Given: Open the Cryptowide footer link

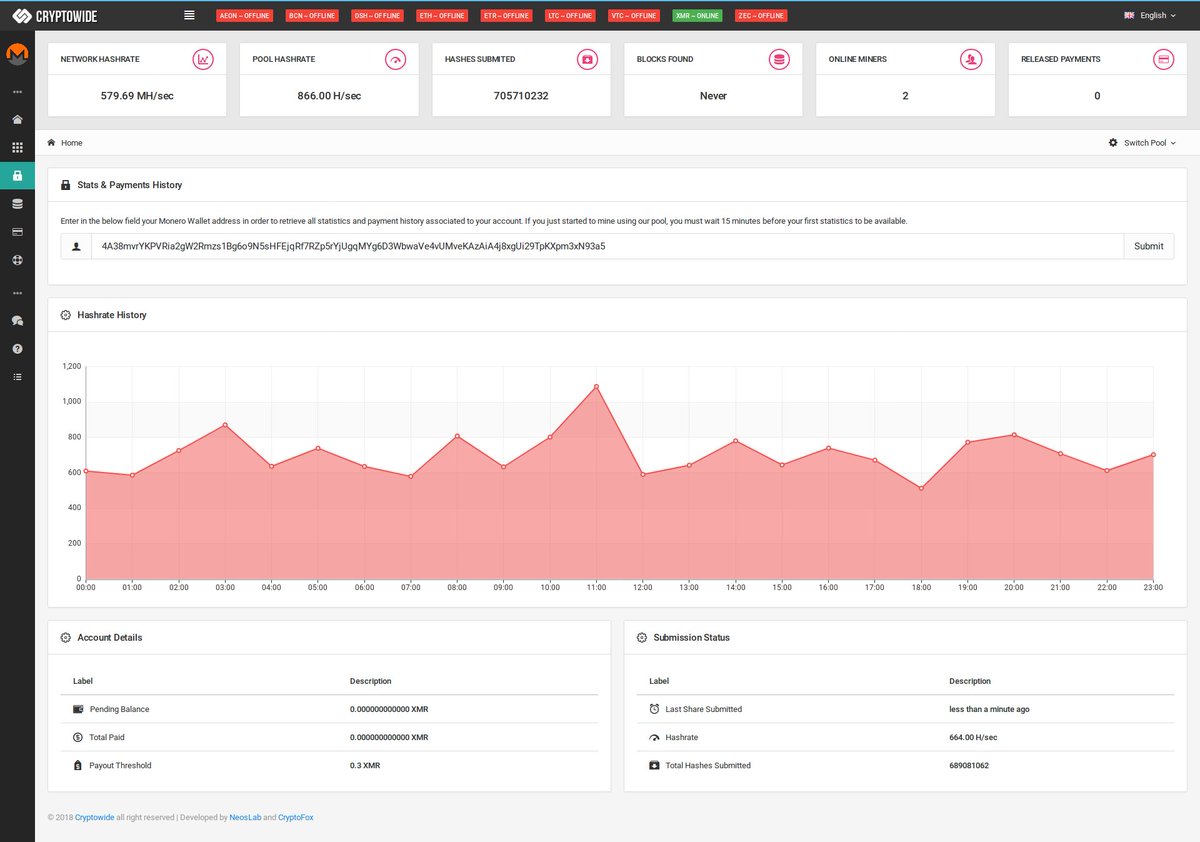Looking at the screenshot, I should [95, 817].
